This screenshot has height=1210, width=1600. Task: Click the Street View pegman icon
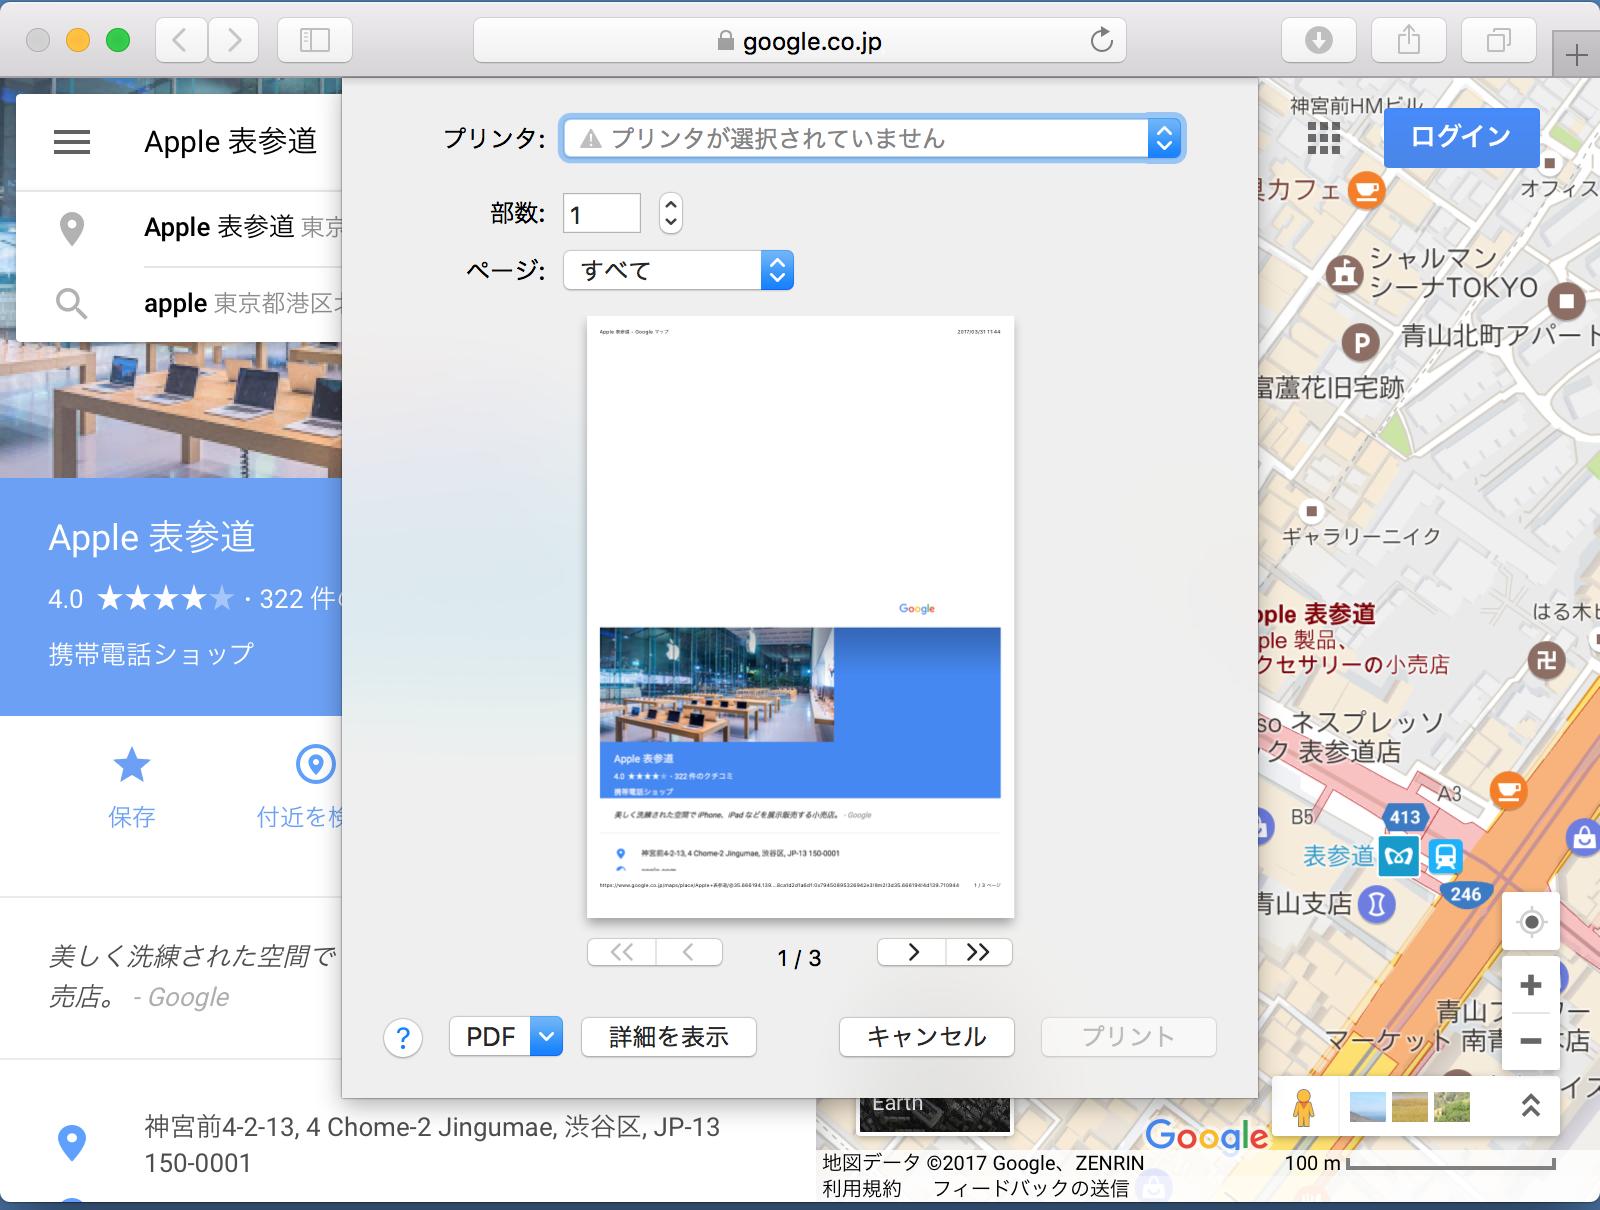[x=1303, y=1107]
